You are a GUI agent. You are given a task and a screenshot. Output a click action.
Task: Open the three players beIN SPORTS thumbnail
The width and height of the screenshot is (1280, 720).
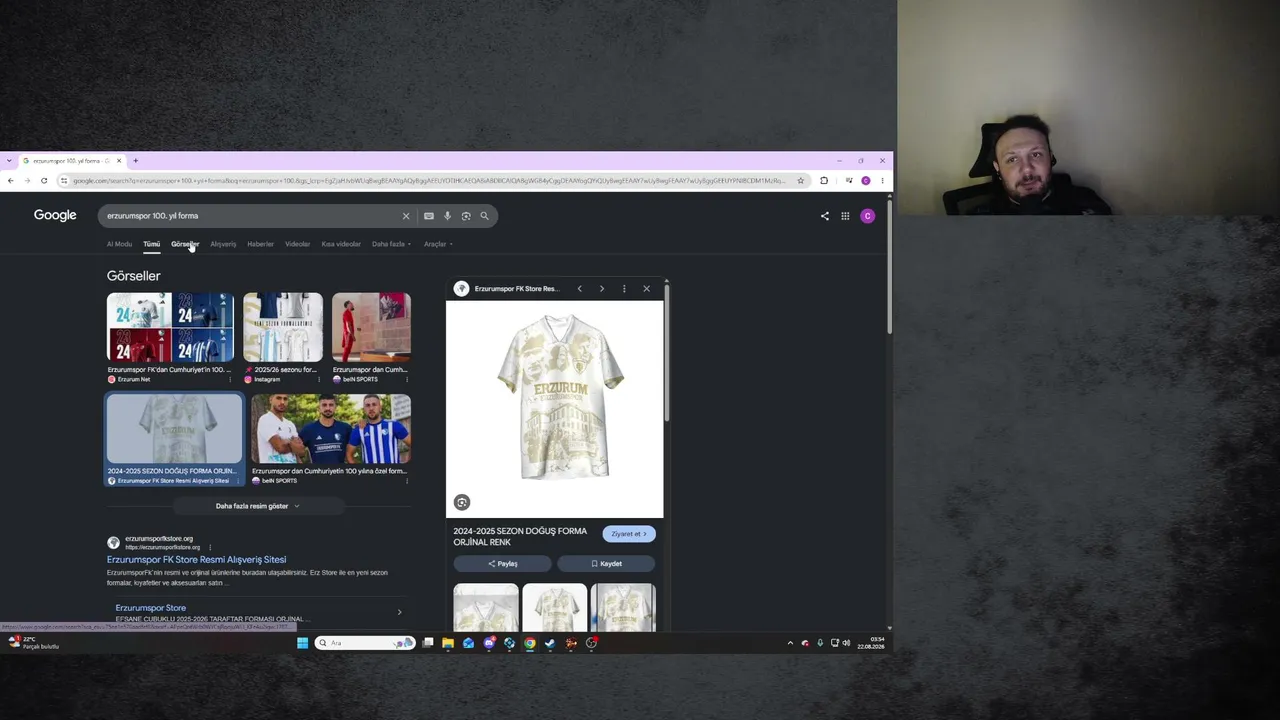(331, 429)
